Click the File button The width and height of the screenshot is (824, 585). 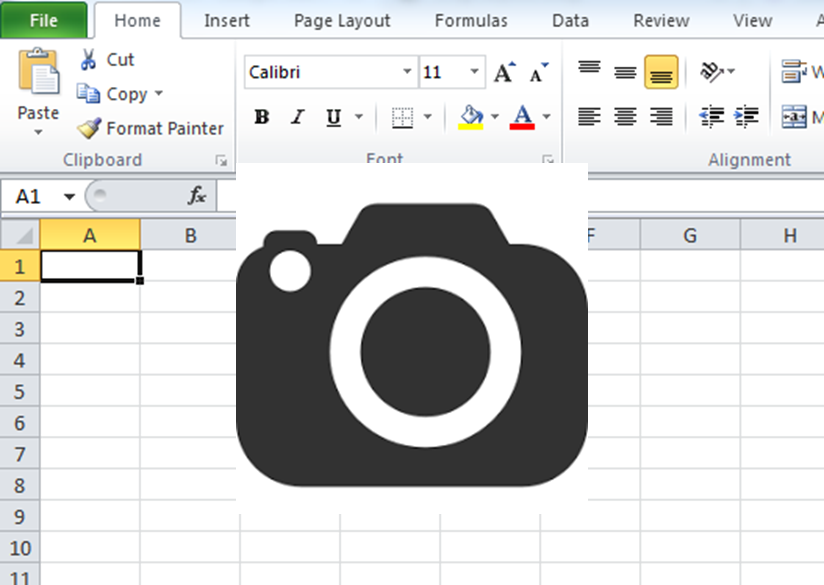(43, 20)
